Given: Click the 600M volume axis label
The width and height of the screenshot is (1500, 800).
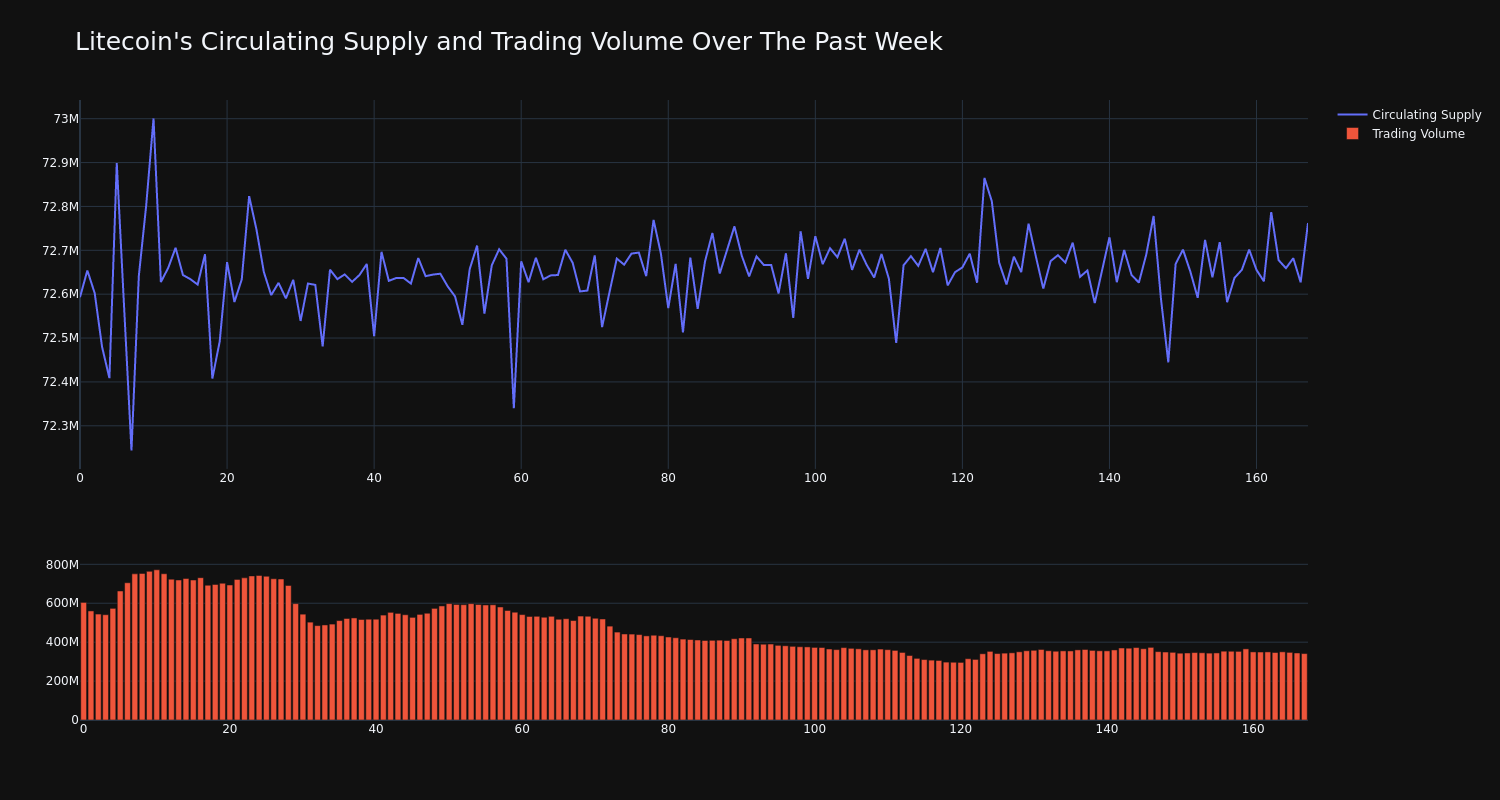Looking at the screenshot, I should (x=62, y=603).
